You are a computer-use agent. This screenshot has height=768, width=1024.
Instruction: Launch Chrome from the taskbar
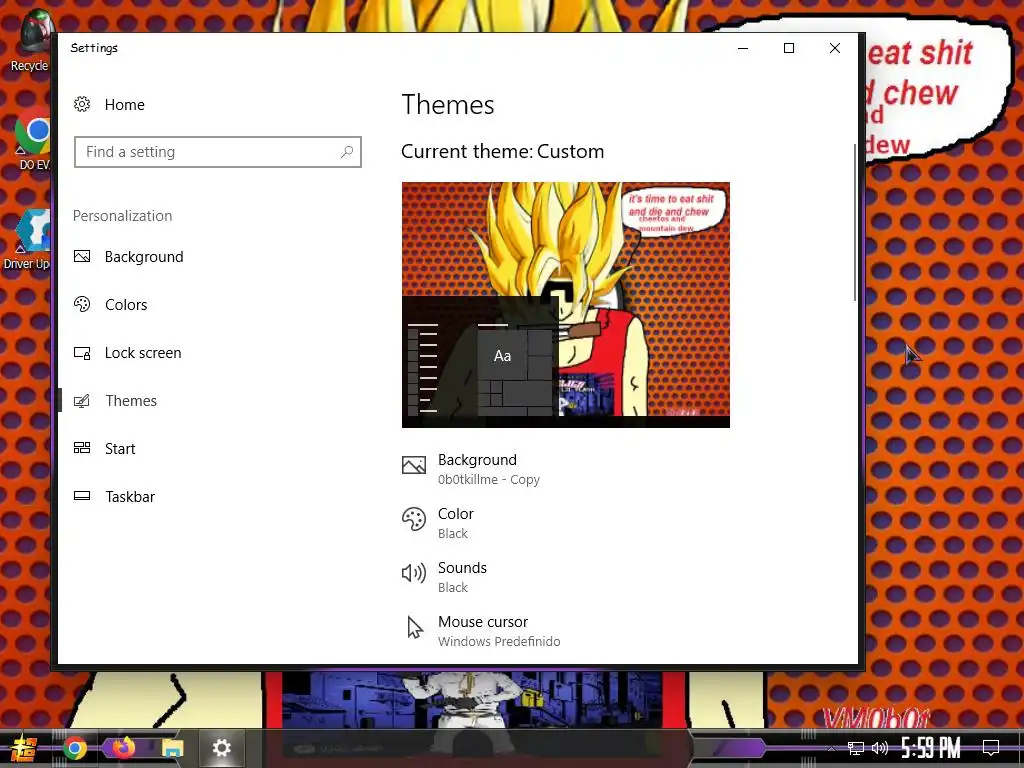tap(75, 748)
